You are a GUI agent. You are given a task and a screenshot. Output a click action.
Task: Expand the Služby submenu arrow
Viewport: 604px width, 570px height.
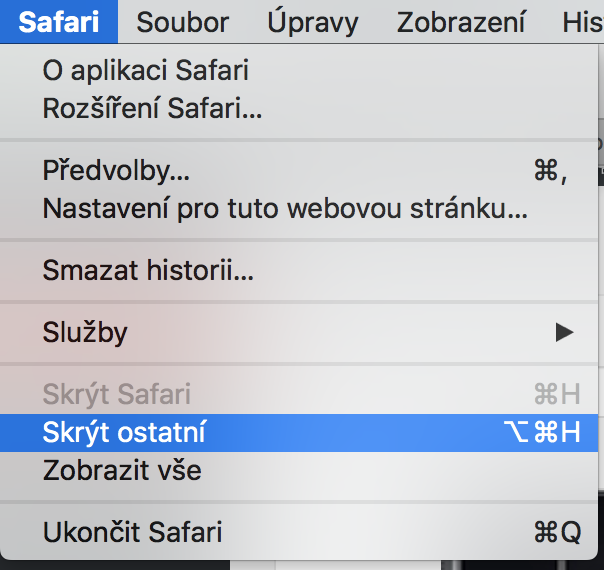(565, 331)
